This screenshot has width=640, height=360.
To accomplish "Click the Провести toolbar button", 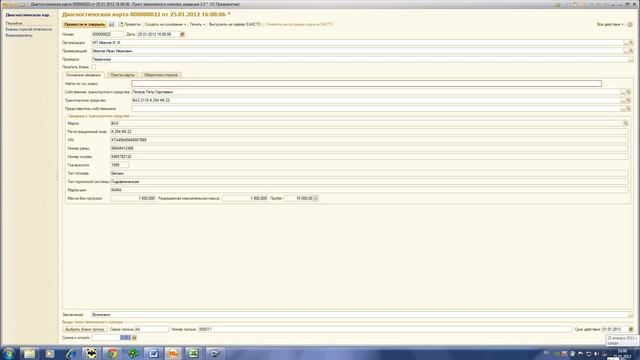I will pyautogui.click(x=129, y=24).
